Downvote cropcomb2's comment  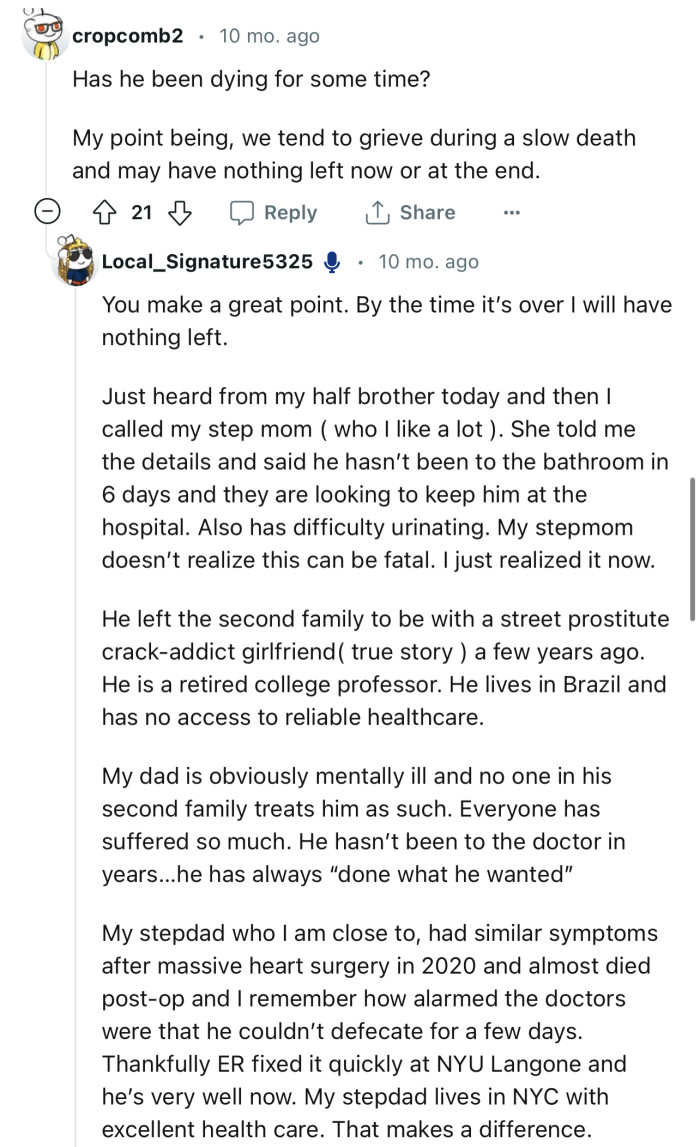(x=180, y=213)
